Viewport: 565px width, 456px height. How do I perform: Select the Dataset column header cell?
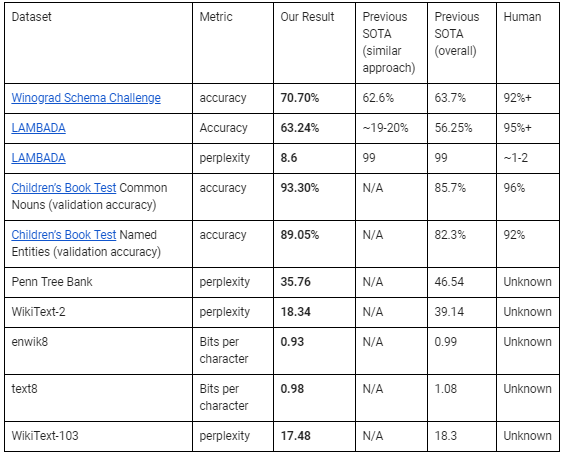click(x=98, y=43)
